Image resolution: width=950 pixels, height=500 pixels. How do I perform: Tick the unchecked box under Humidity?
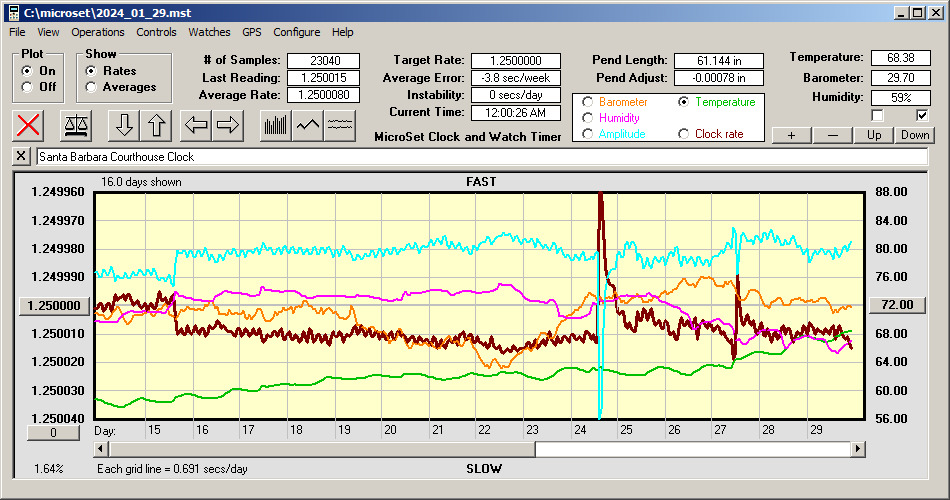click(x=877, y=115)
